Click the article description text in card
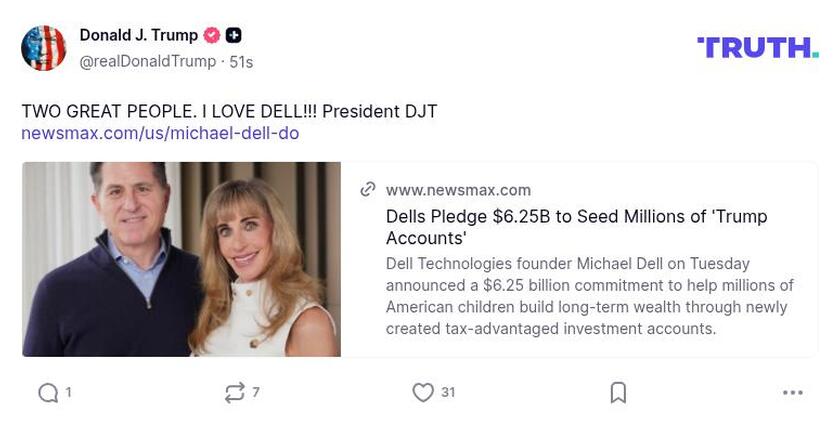The width and height of the screenshot is (840, 431). coord(589,296)
